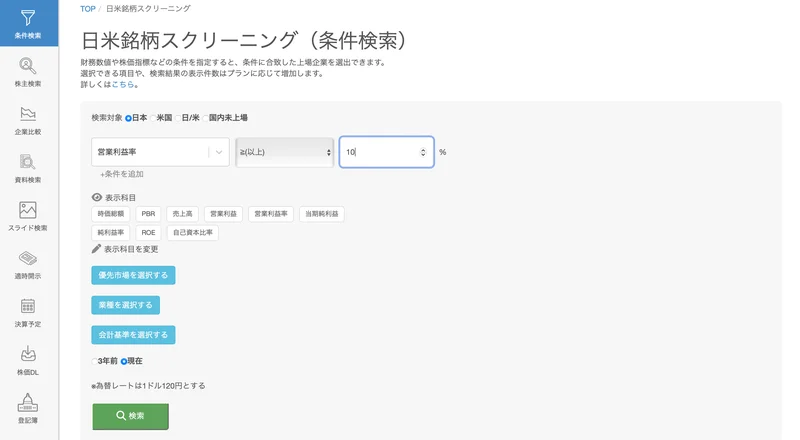
Task: Open 登記簿 building icon in sidebar
Action: click(28, 402)
